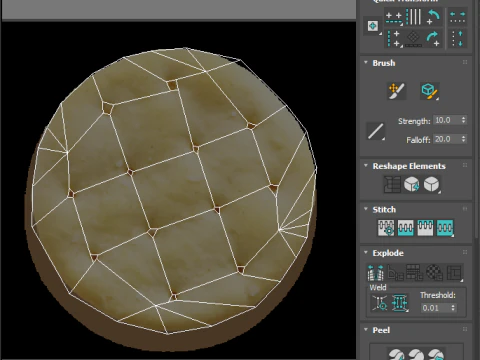Click Flatten by Polygon Angle icon
Screen dimensions: 480x360
(x=395, y=272)
